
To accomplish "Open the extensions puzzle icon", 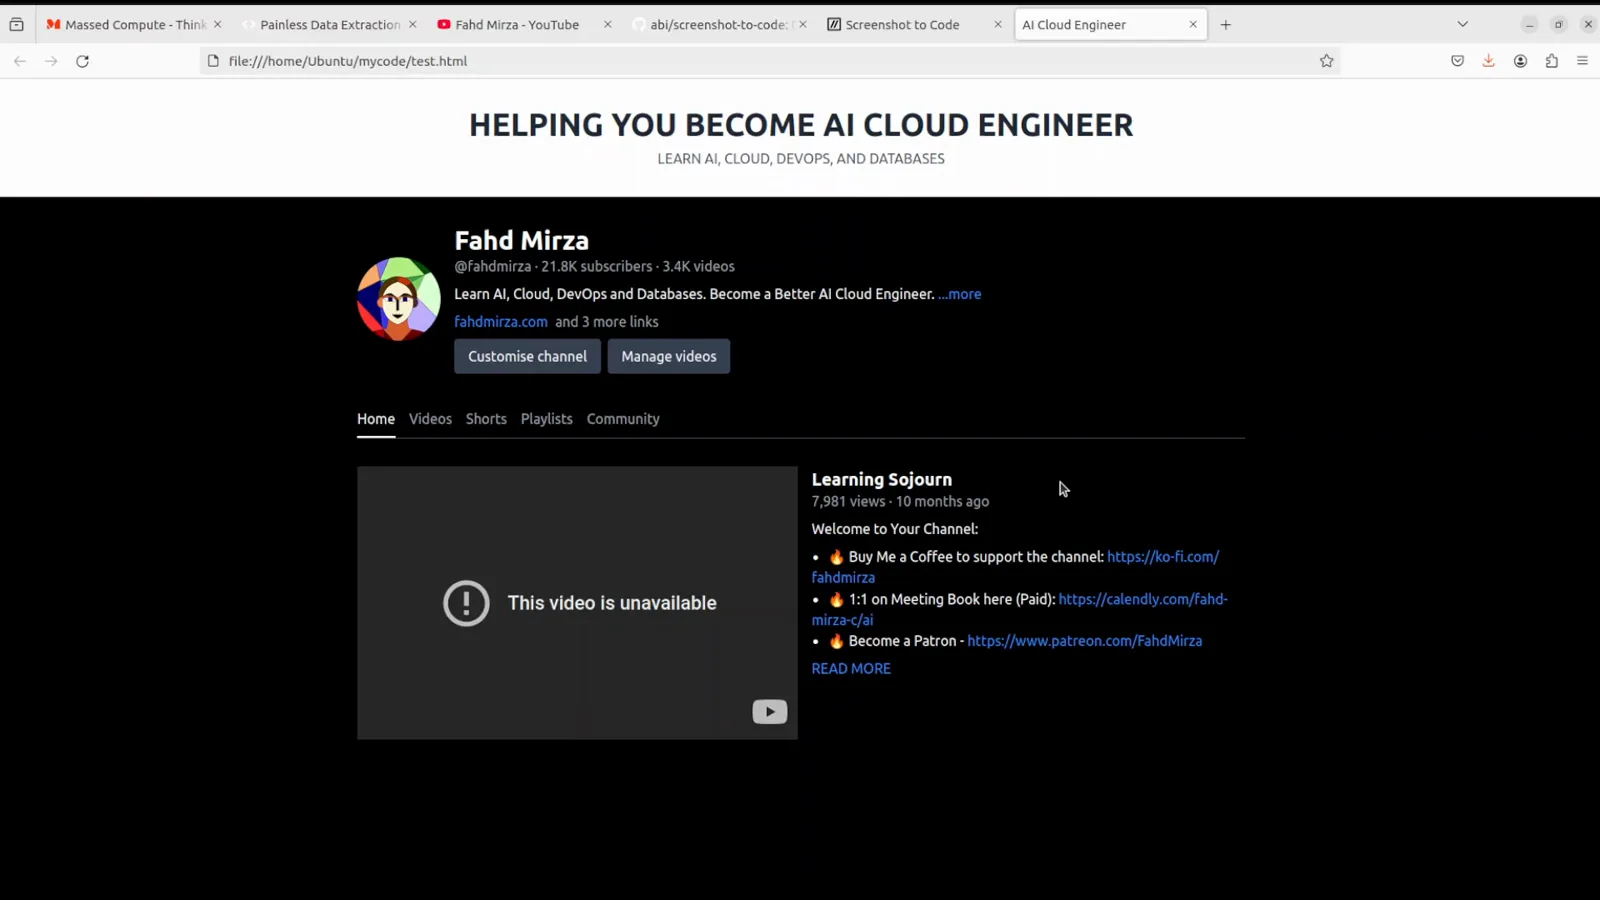I will [x=1551, y=61].
